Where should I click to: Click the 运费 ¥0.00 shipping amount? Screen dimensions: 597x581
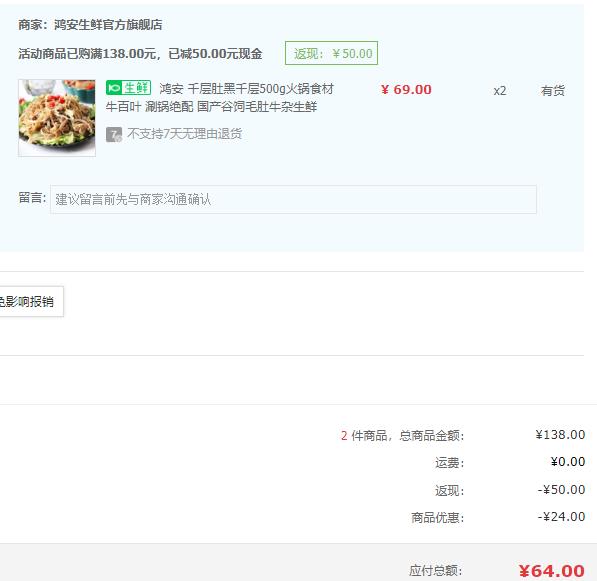click(x=568, y=462)
